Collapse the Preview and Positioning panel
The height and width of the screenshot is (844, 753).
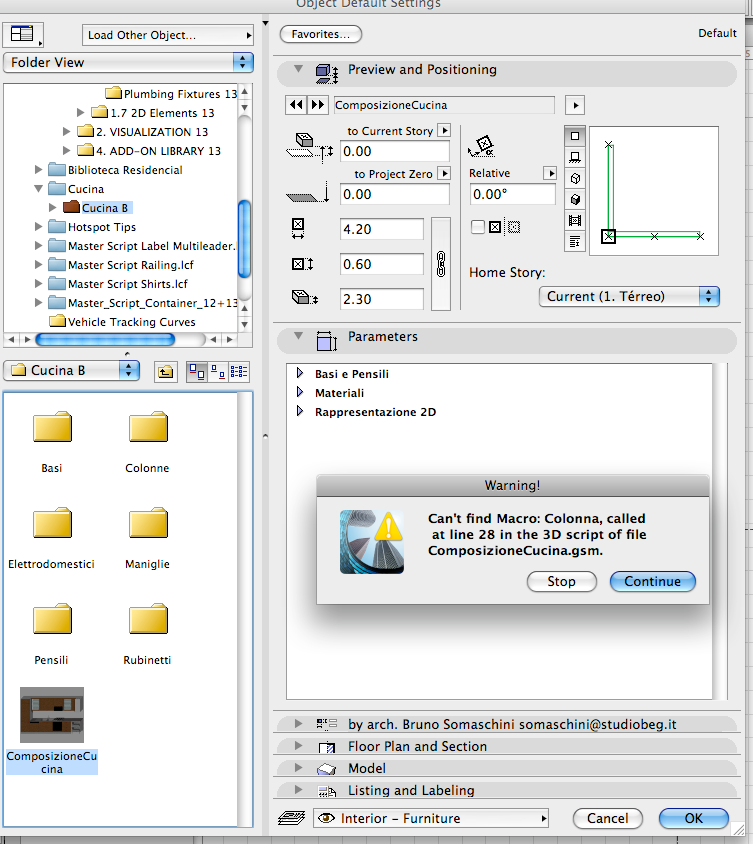click(298, 69)
